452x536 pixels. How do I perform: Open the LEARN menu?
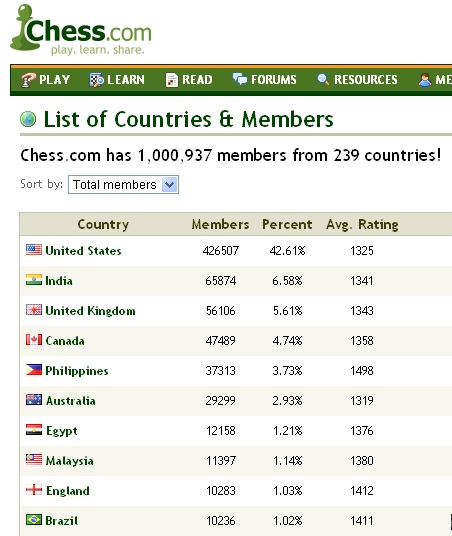(117, 80)
